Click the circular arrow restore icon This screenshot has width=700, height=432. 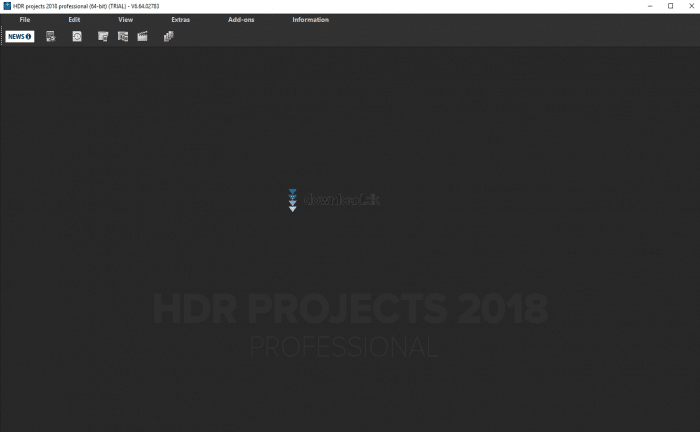pos(77,37)
